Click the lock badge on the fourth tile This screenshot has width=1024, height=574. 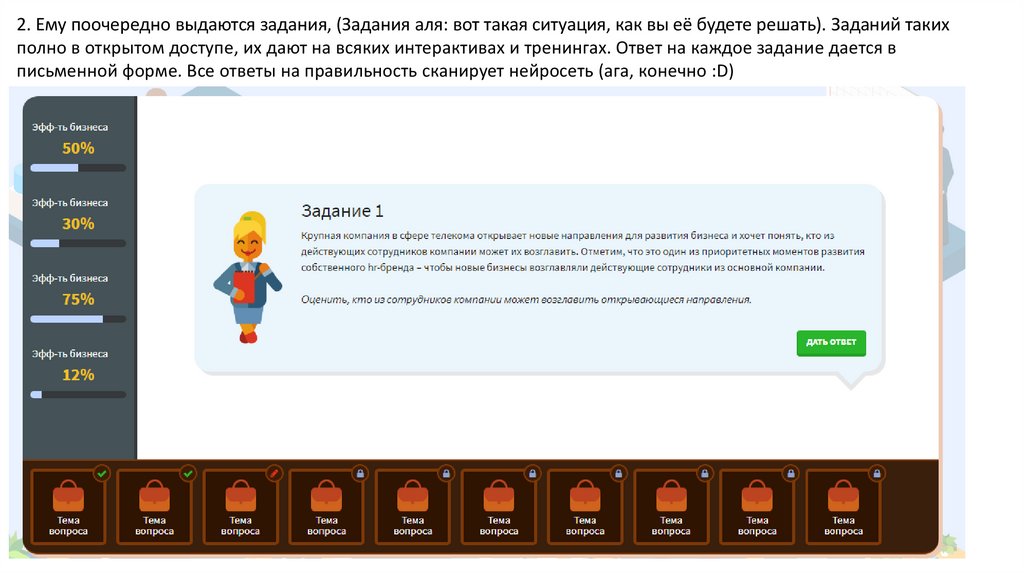point(359,473)
